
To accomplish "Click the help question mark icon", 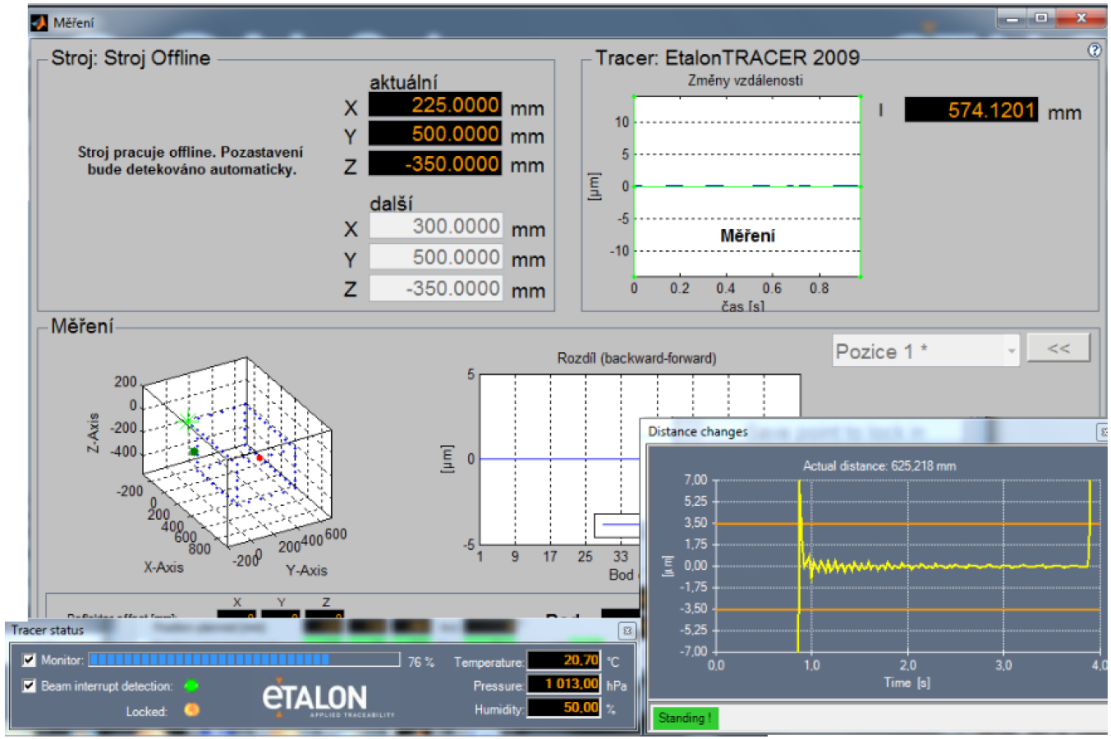I will click(x=1094, y=50).
